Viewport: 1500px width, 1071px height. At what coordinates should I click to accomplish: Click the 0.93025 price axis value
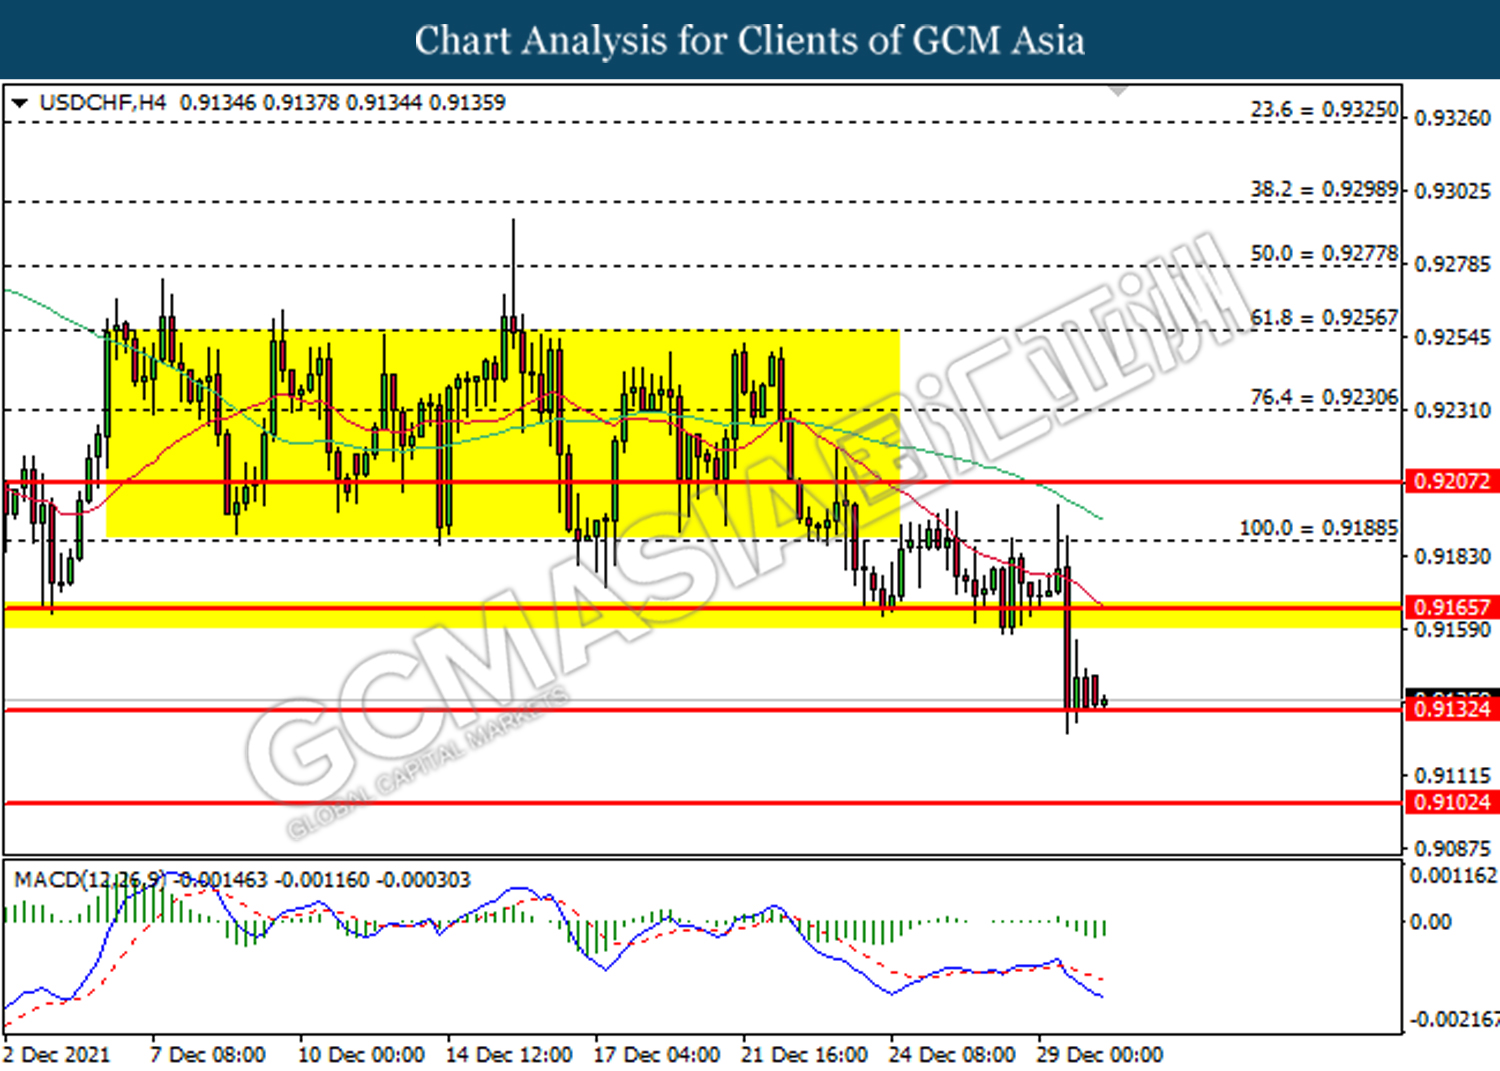(x=1453, y=190)
